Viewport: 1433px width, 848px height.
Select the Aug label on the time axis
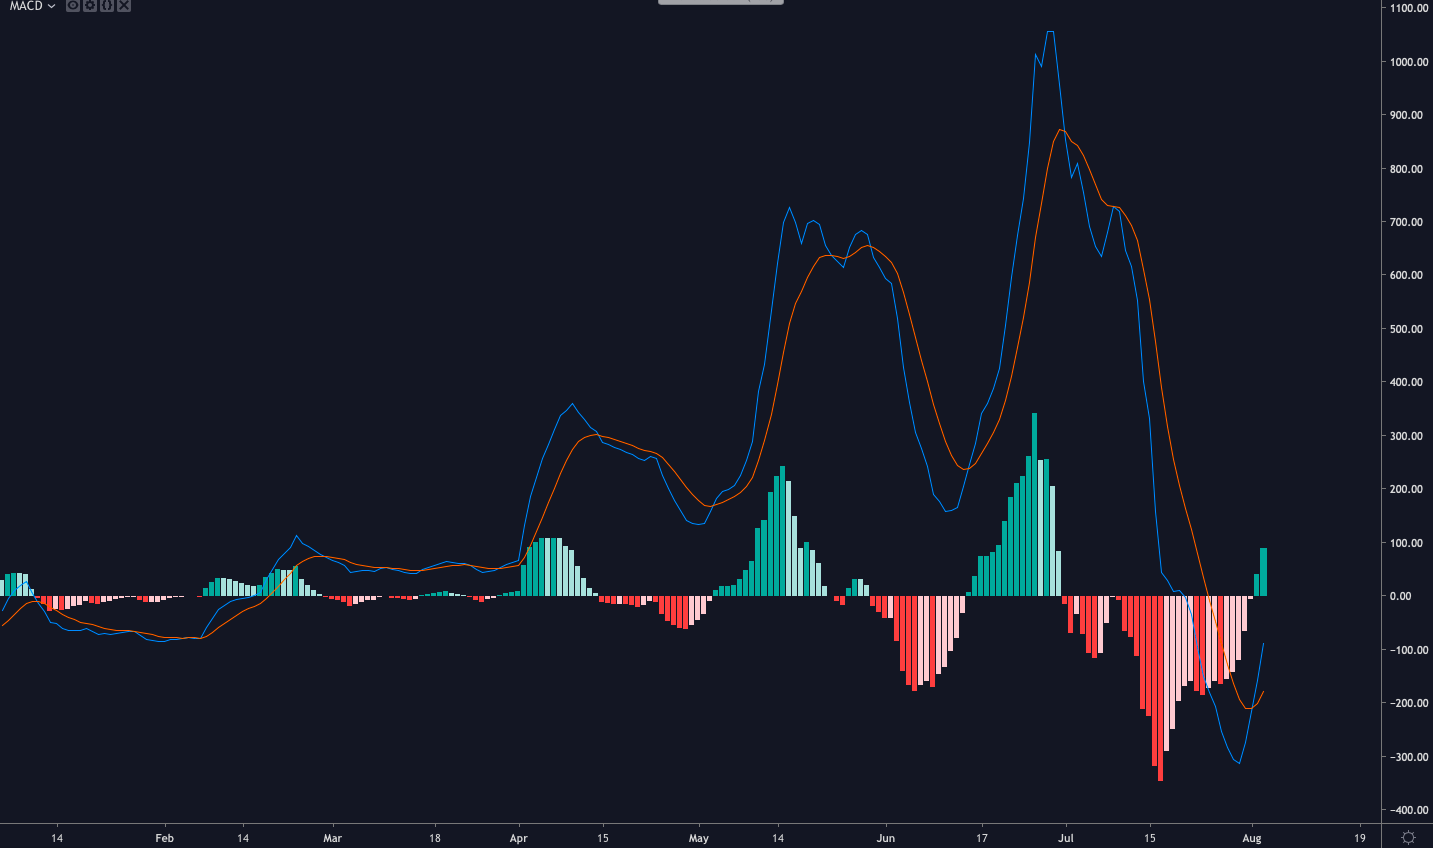[1252, 838]
